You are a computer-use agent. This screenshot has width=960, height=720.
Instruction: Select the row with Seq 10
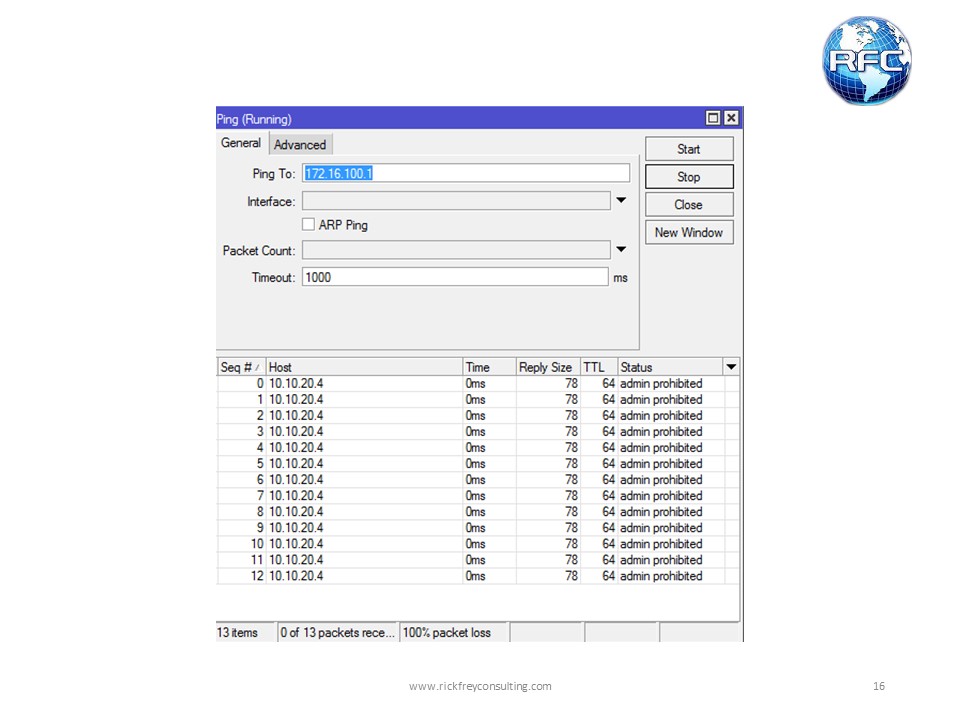click(478, 544)
